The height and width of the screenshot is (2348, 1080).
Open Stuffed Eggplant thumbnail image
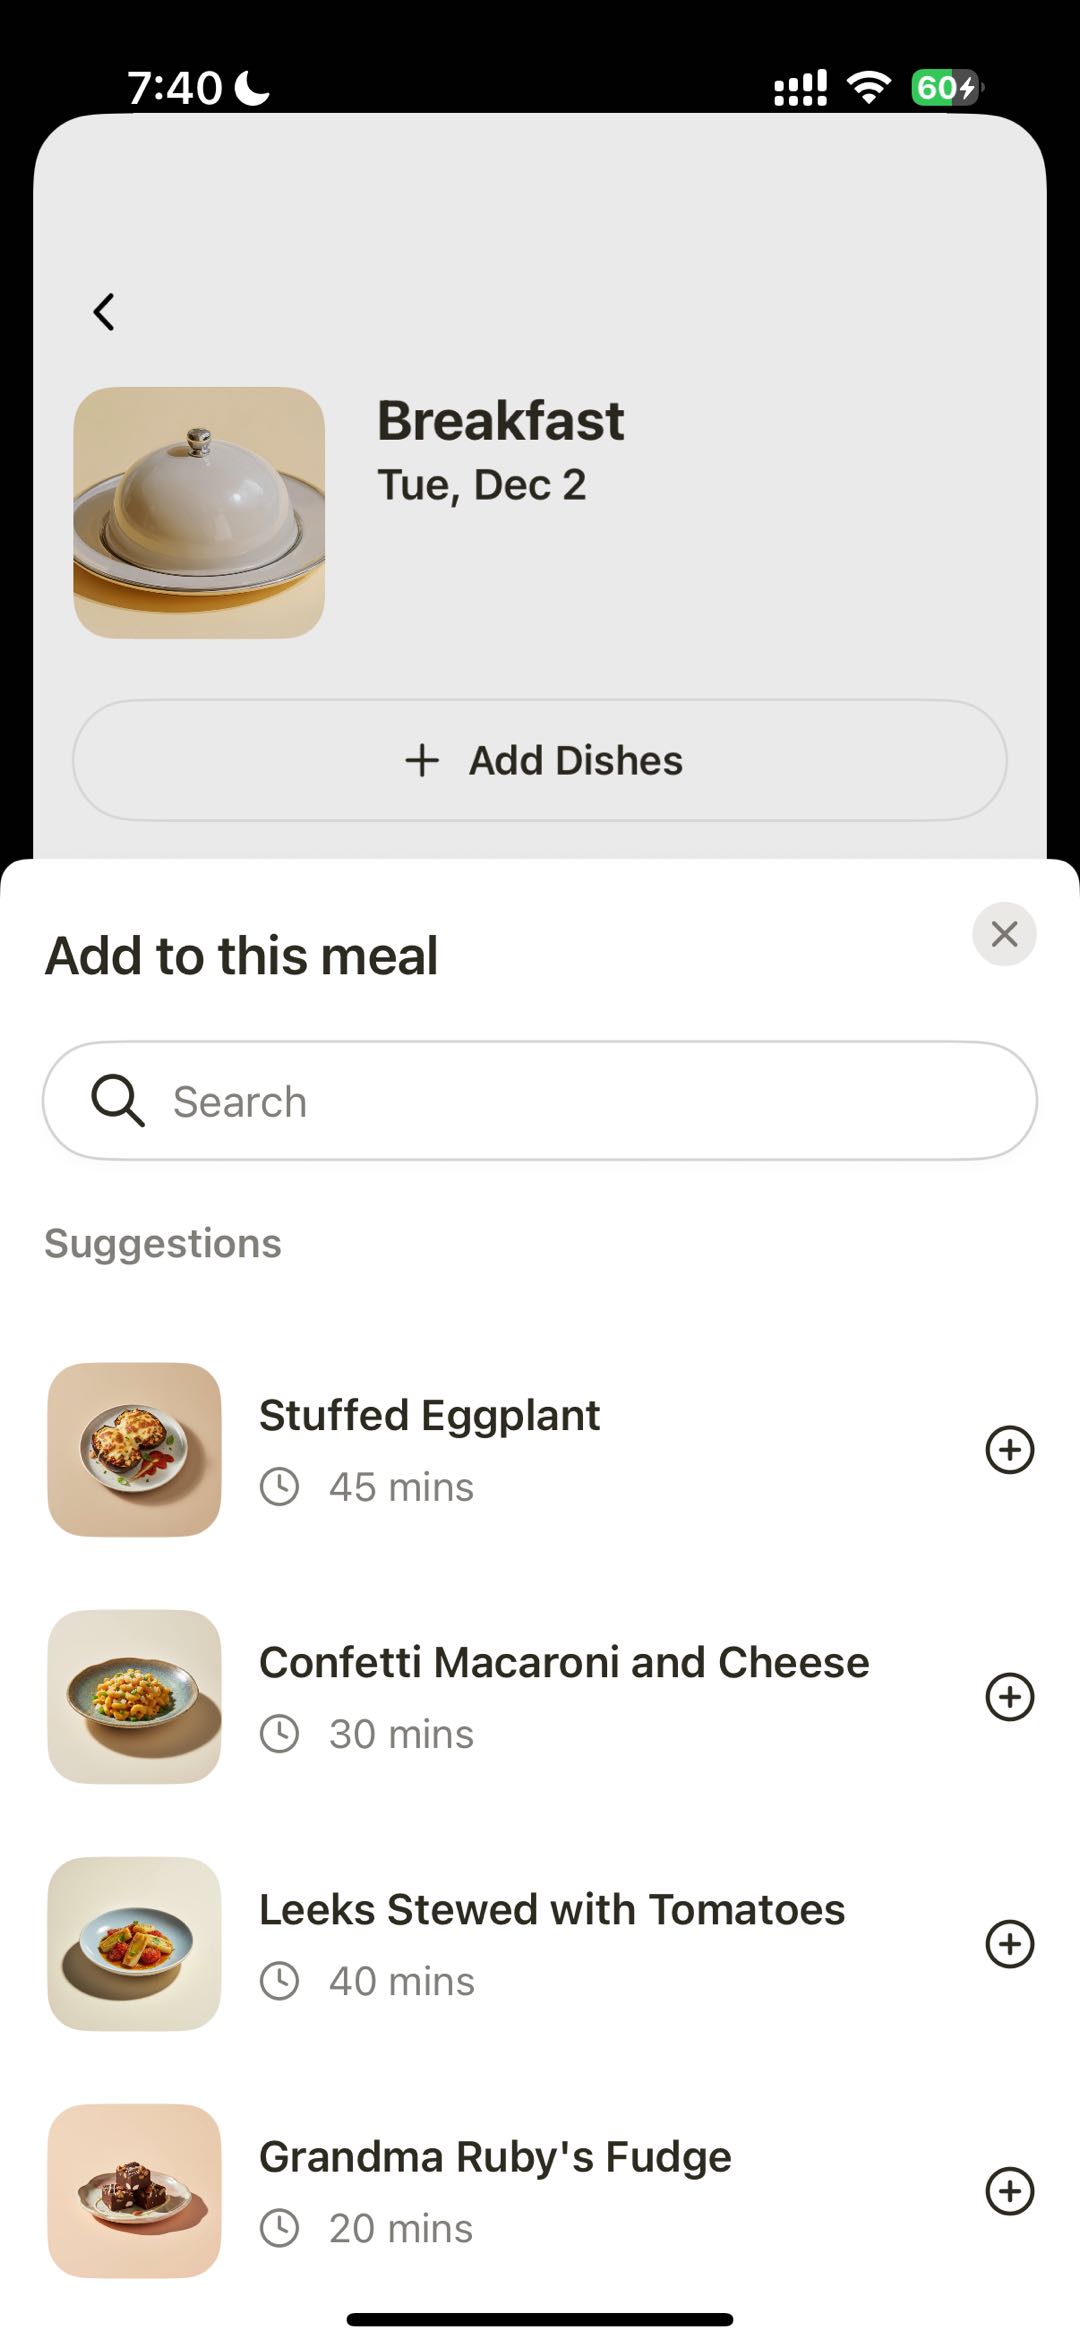134,1450
